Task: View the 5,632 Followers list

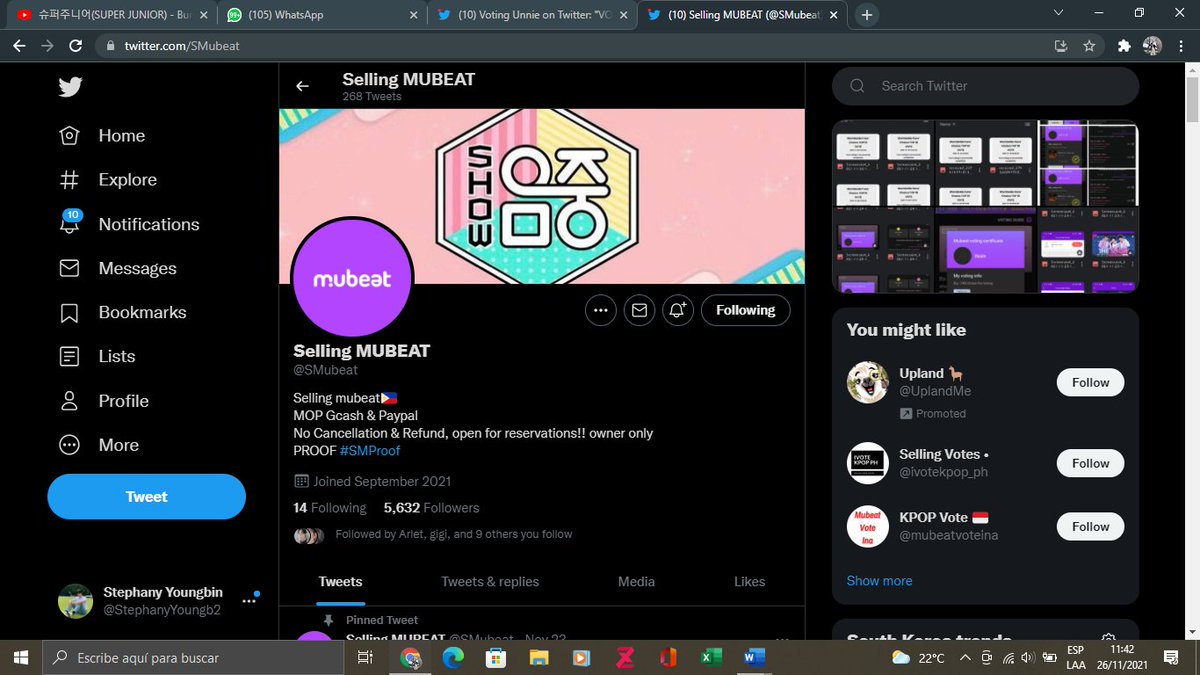Action: coord(431,508)
